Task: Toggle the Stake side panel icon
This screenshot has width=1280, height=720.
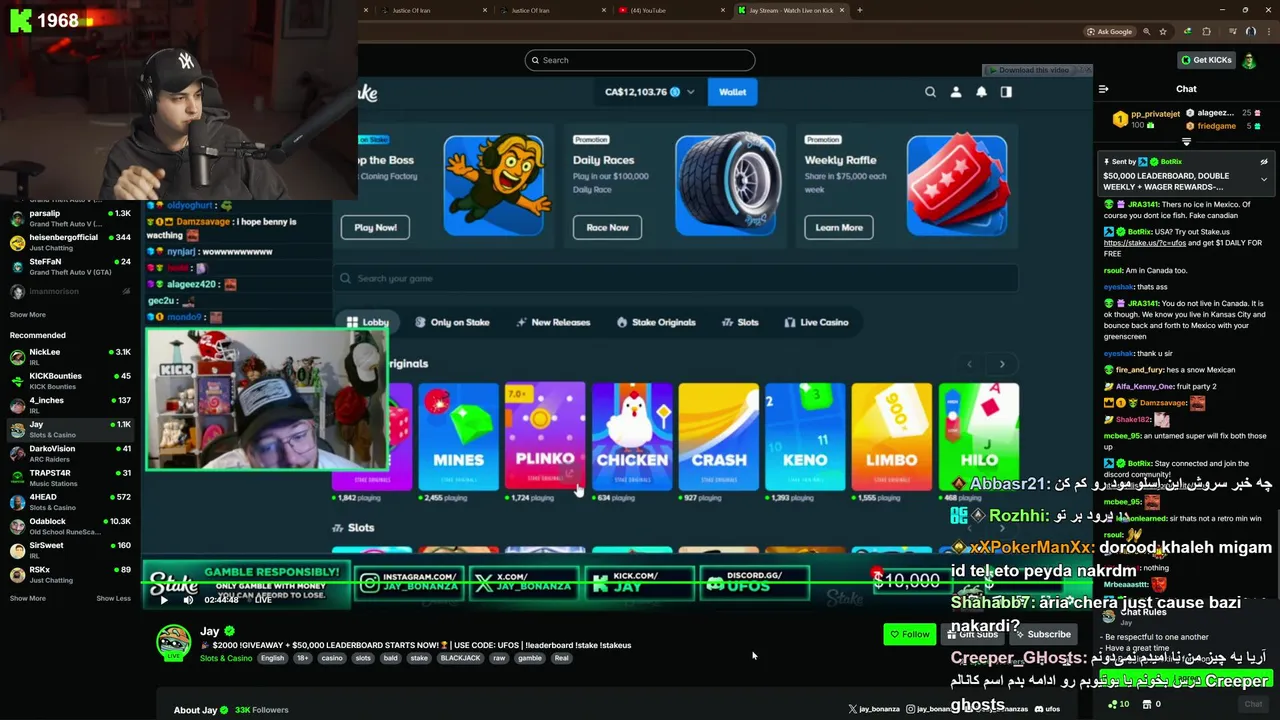Action: click(1006, 92)
